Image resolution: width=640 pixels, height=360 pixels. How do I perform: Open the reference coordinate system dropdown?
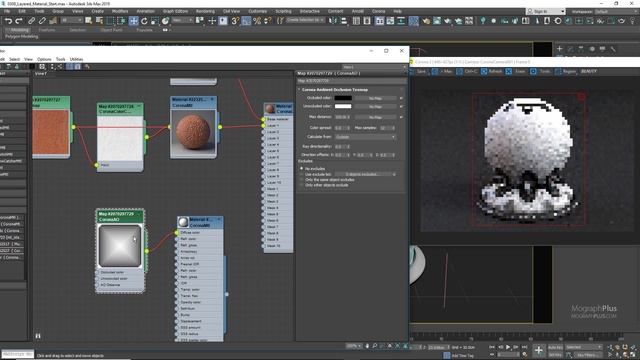pos(182,20)
